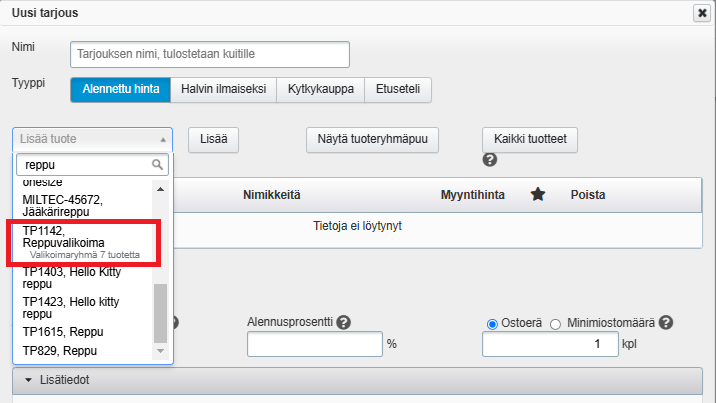Click scroll up arrow in product list

point(160,188)
